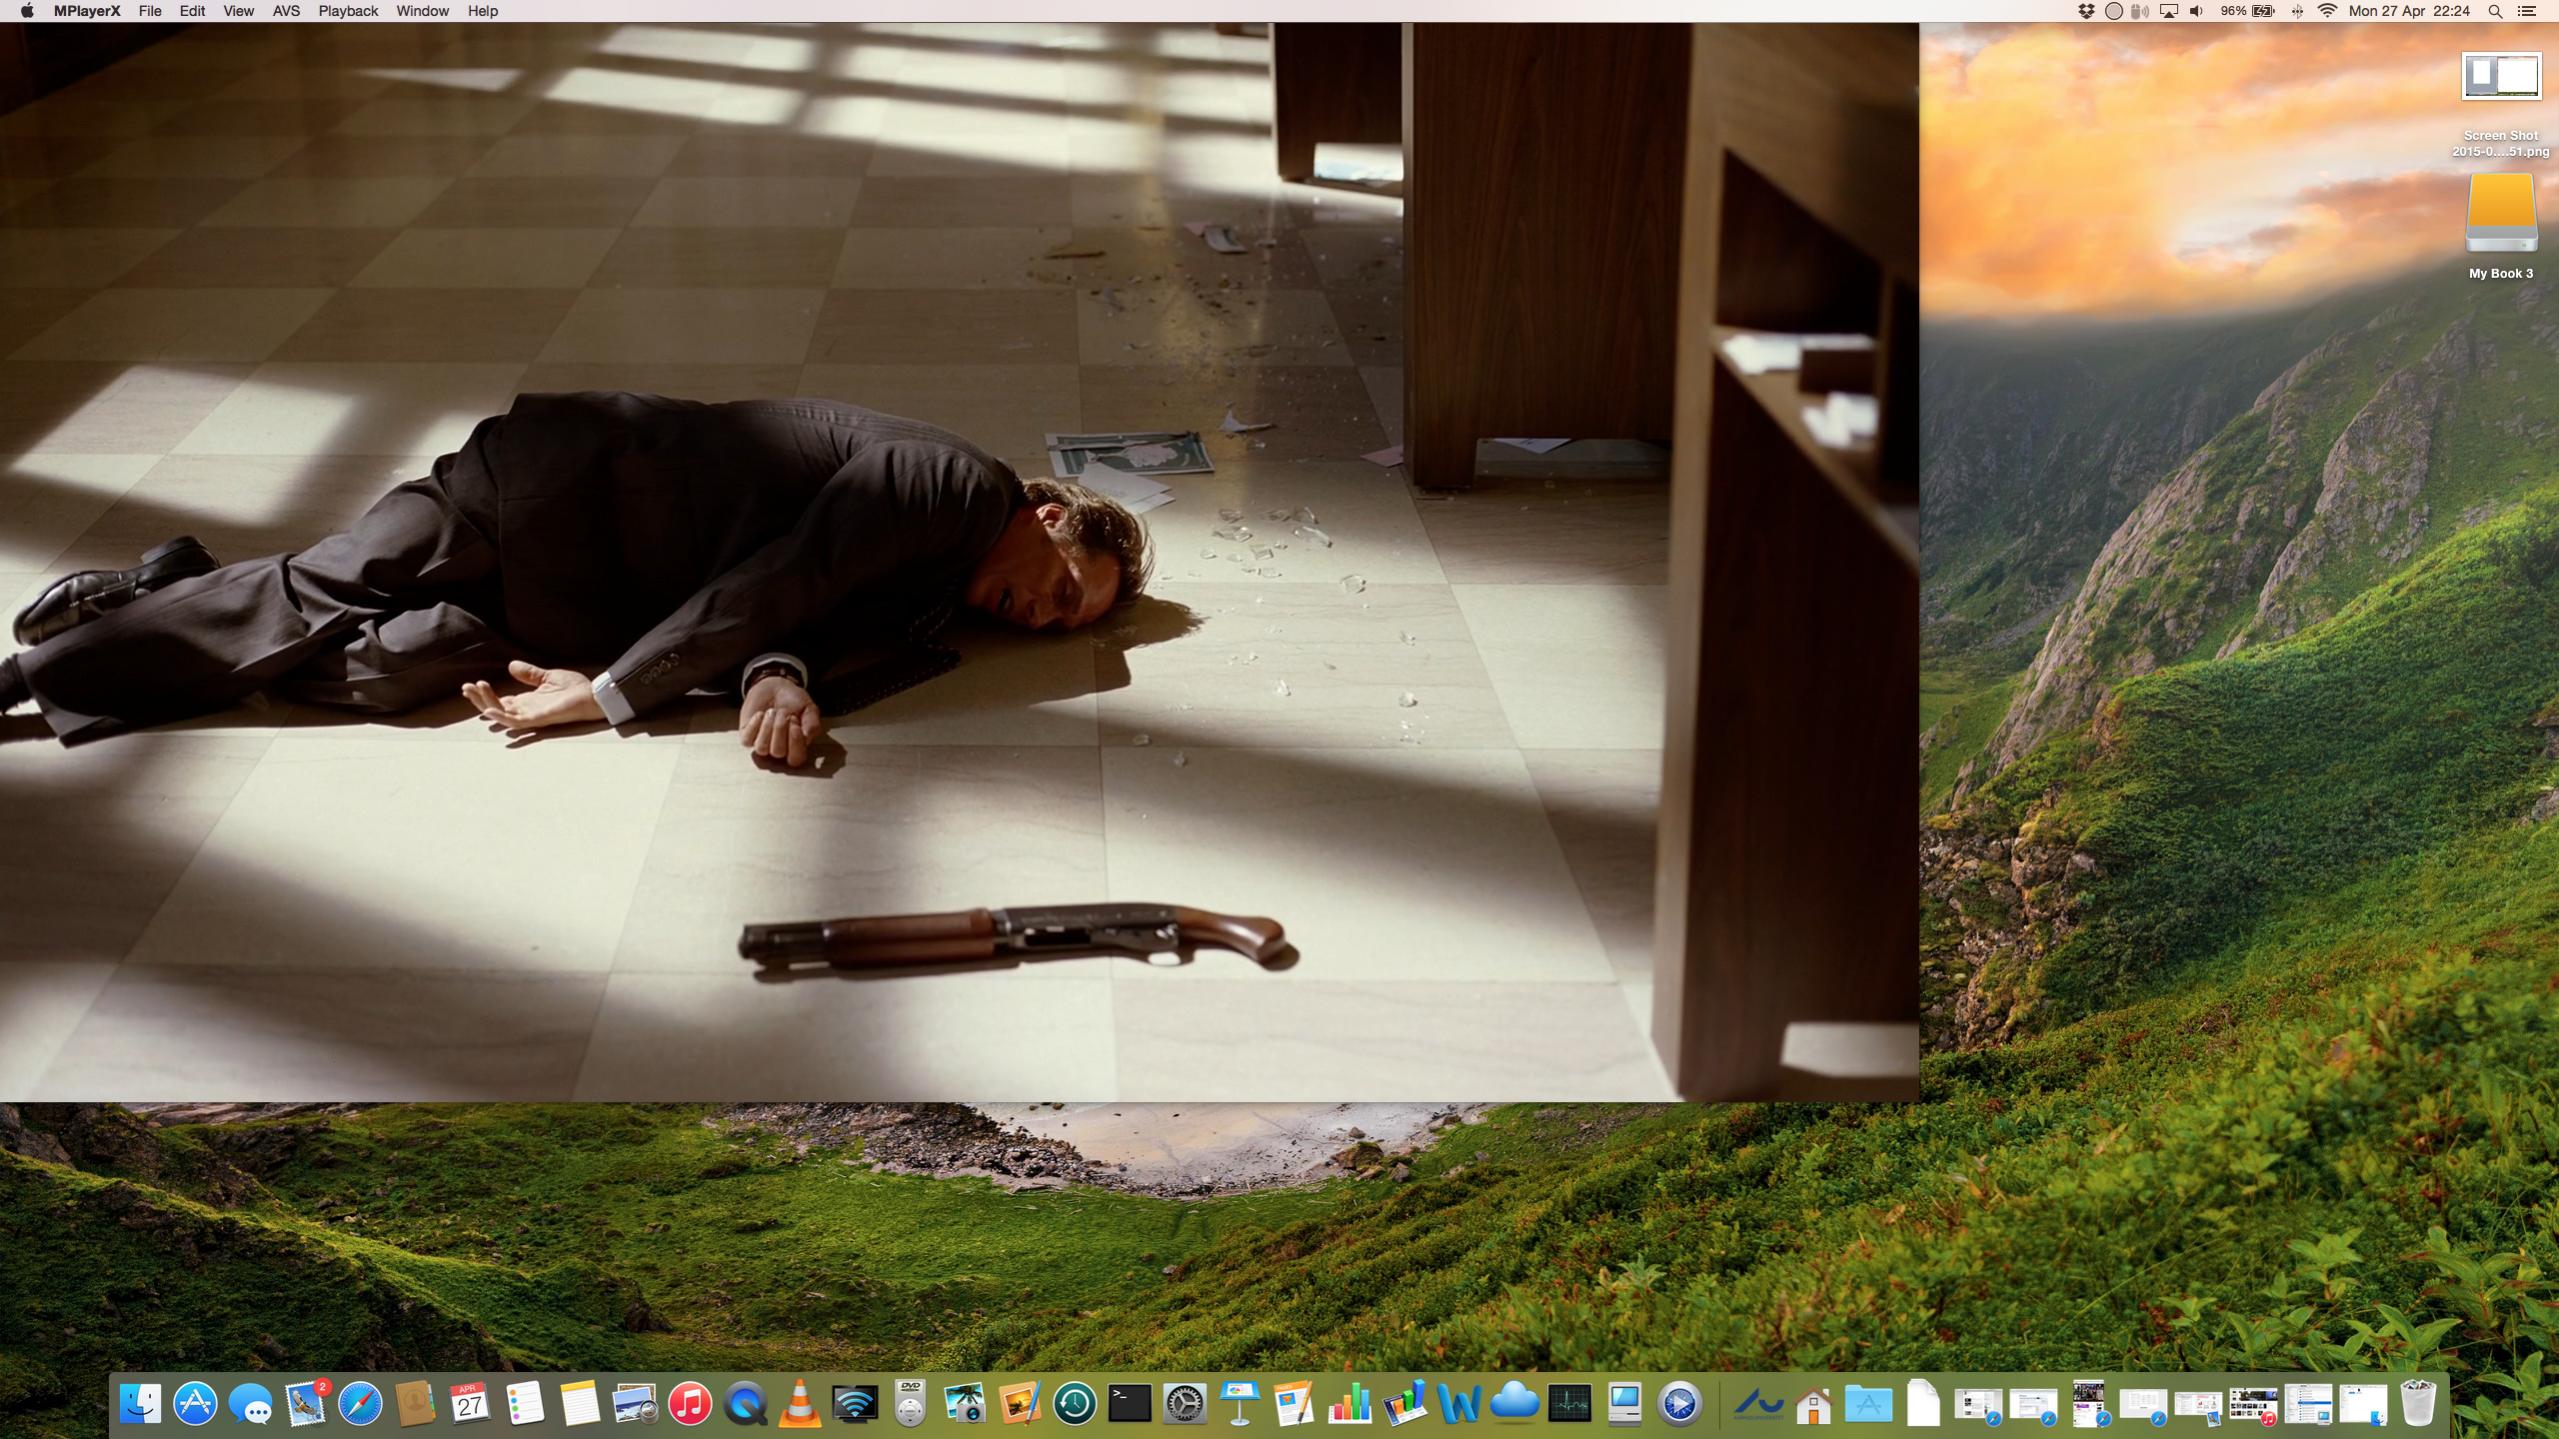Launch VLC traffic cone icon
The image size is (2559, 1439).
click(800, 1404)
